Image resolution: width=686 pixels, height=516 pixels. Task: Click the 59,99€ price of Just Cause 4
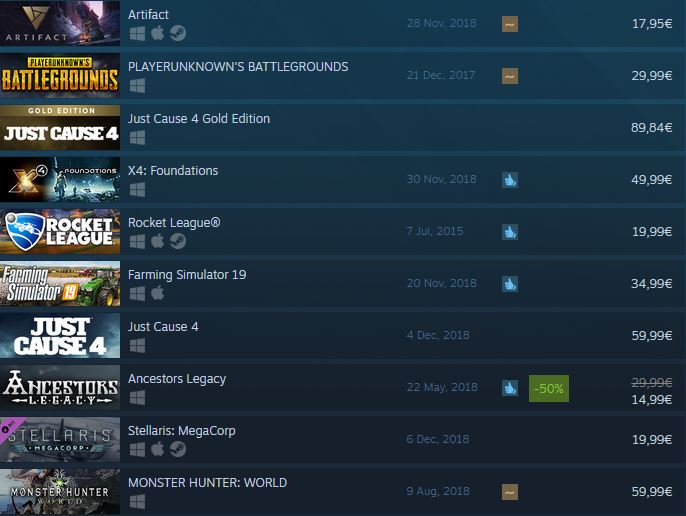[651, 336]
